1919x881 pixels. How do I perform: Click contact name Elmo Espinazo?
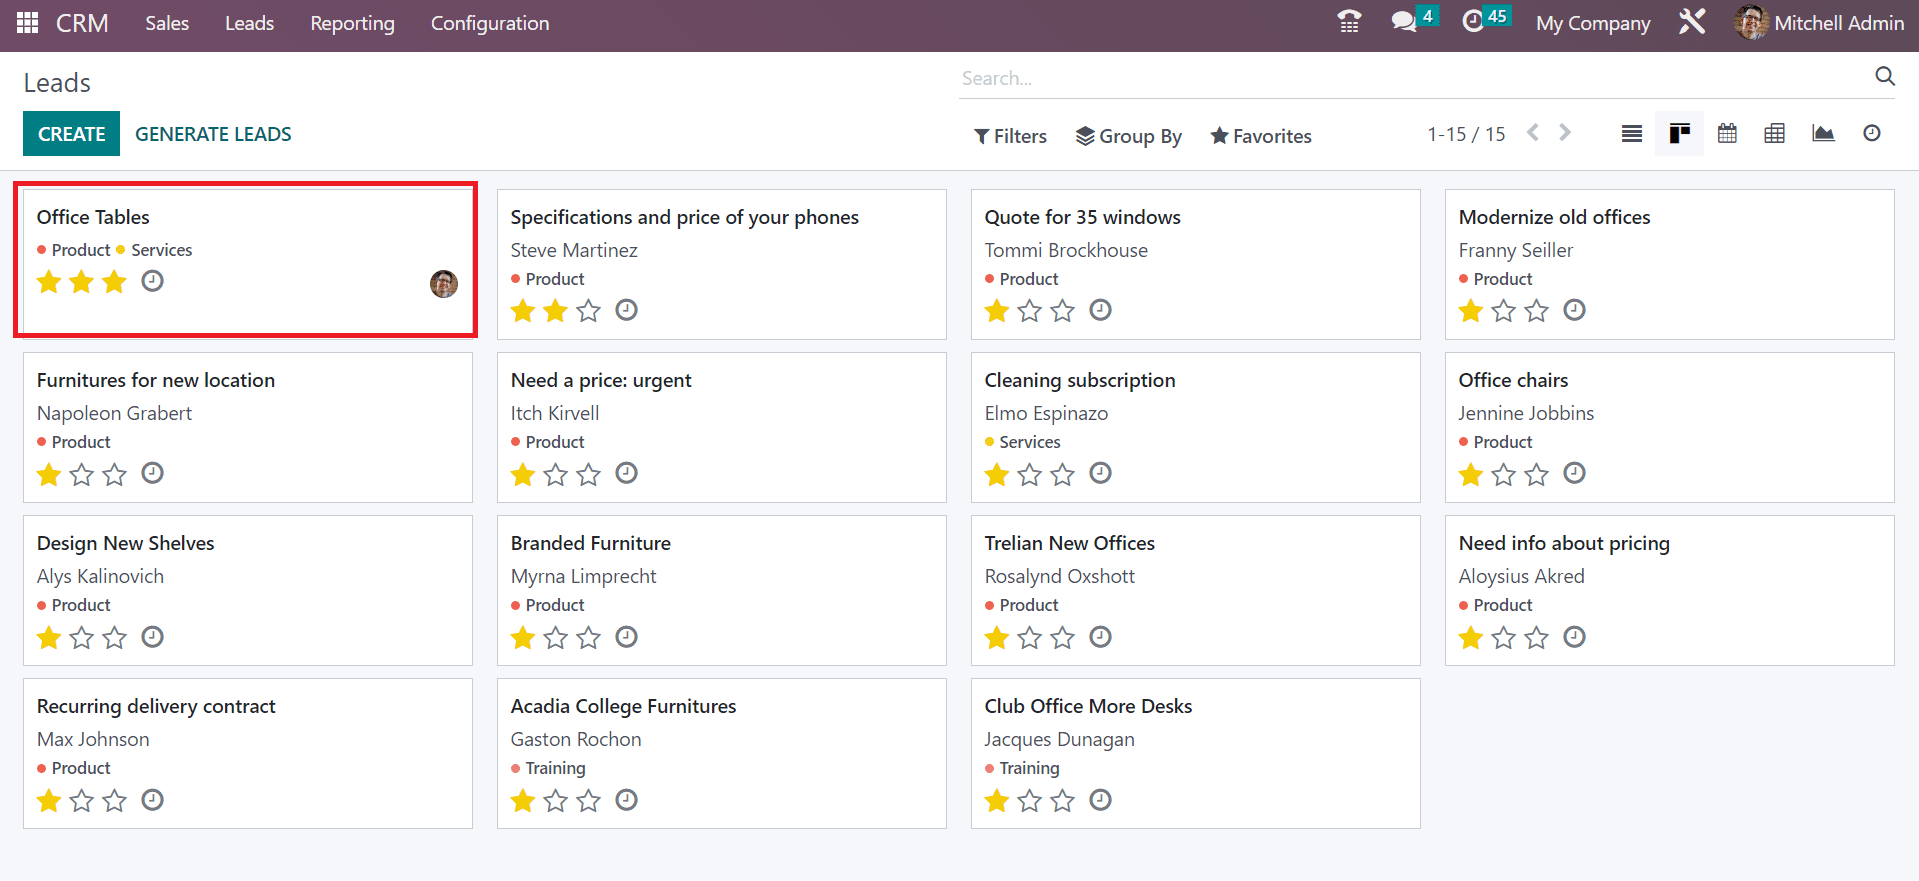tap(1046, 413)
